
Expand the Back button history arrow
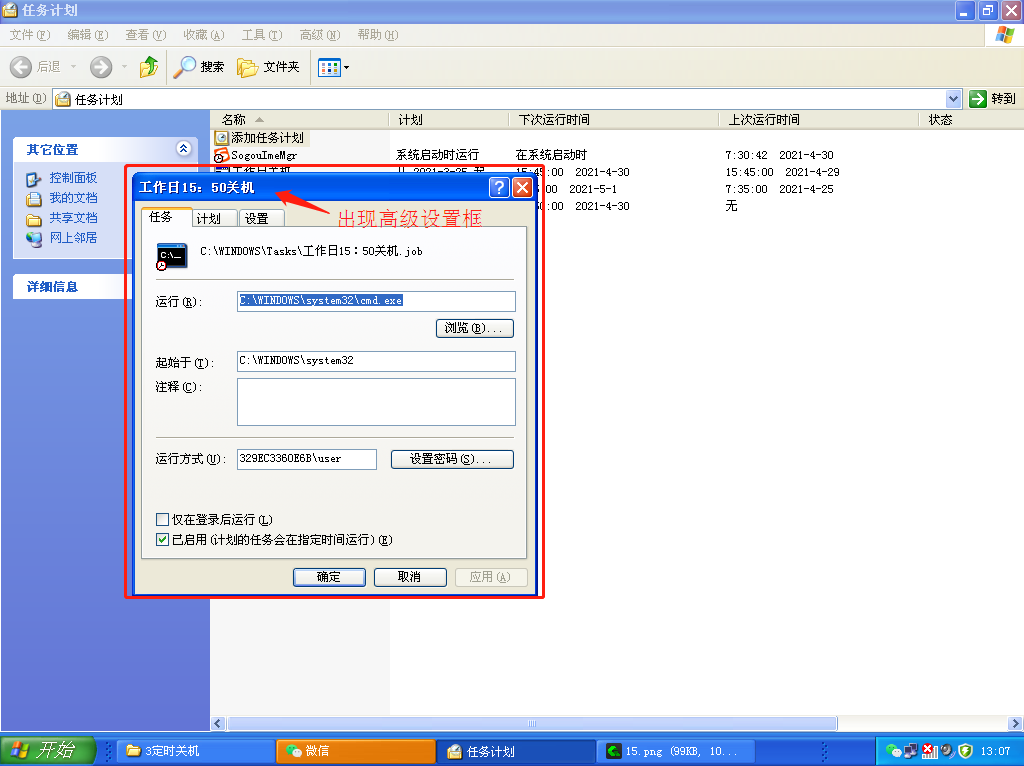tap(73, 67)
